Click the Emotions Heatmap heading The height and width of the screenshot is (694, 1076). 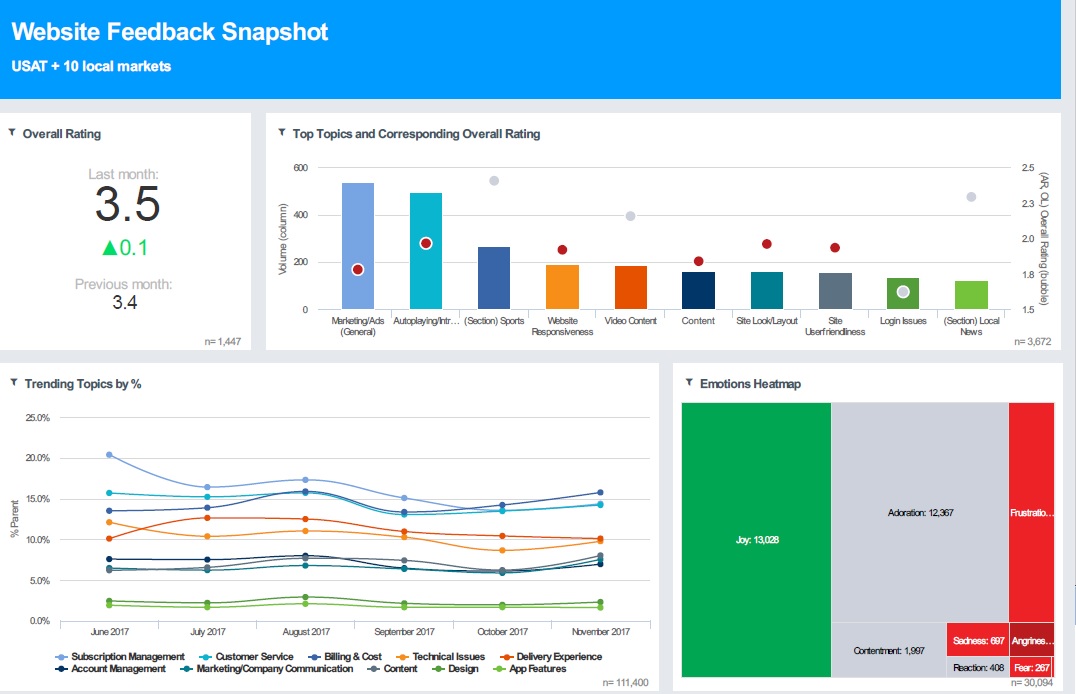click(x=750, y=384)
